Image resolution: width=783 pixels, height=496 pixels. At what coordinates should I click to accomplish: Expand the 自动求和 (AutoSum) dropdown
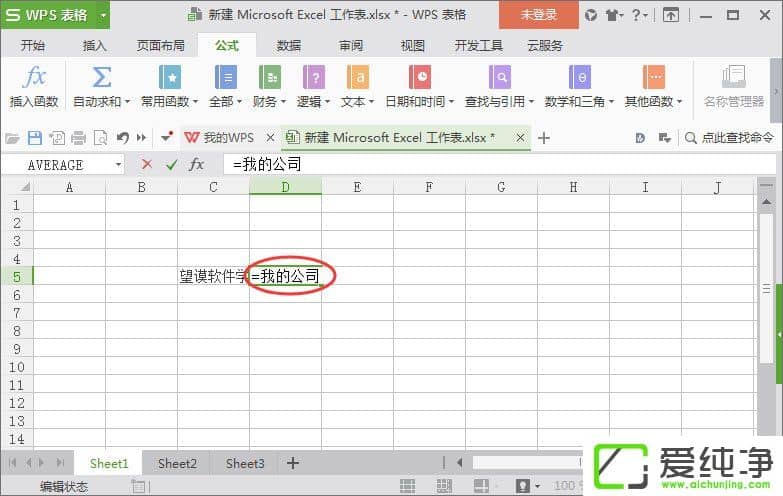click(x=101, y=101)
